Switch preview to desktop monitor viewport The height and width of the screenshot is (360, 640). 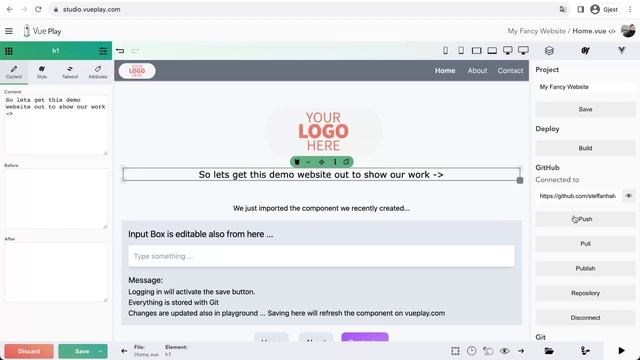click(508, 51)
